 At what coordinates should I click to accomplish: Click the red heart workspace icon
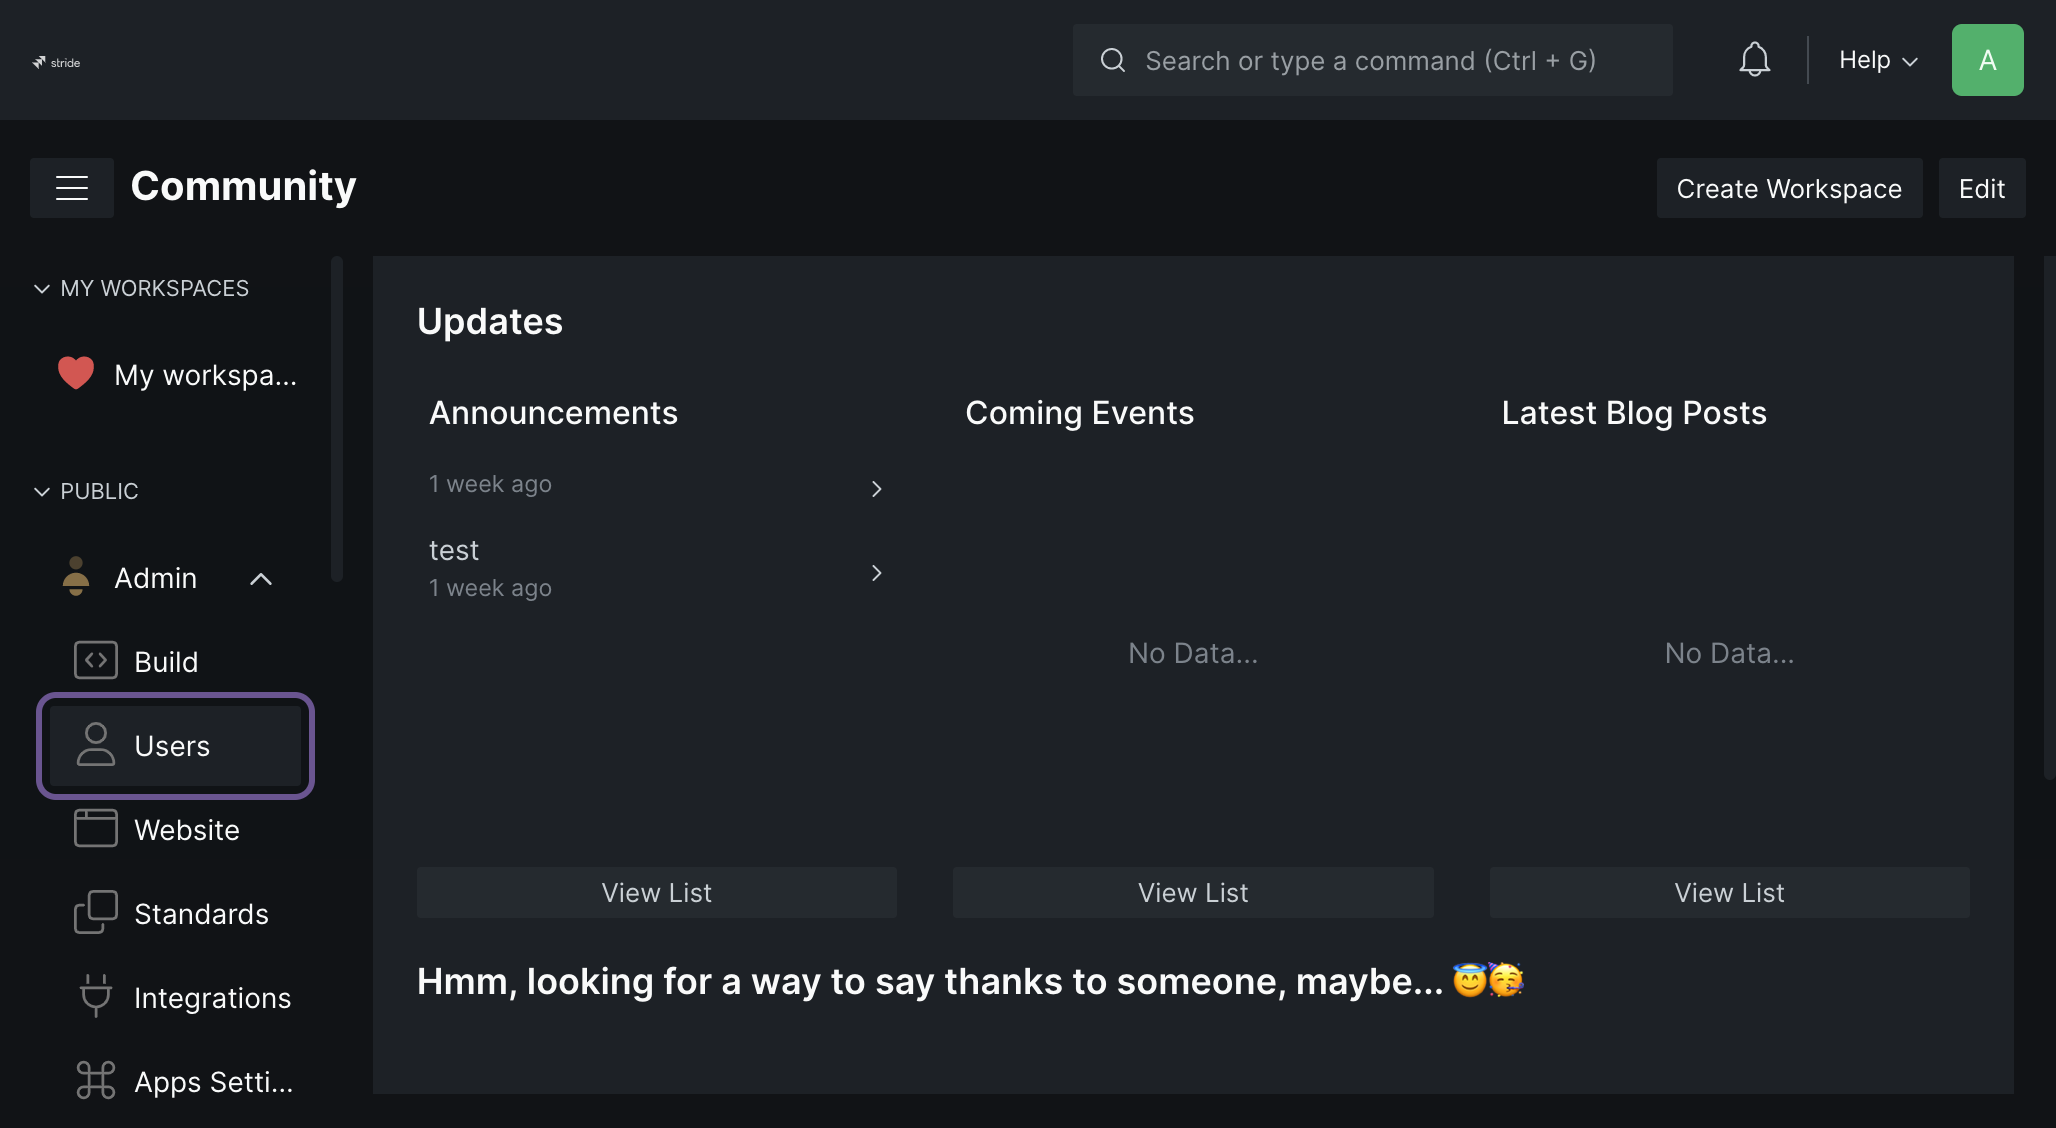pyautogui.click(x=76, y=374)
